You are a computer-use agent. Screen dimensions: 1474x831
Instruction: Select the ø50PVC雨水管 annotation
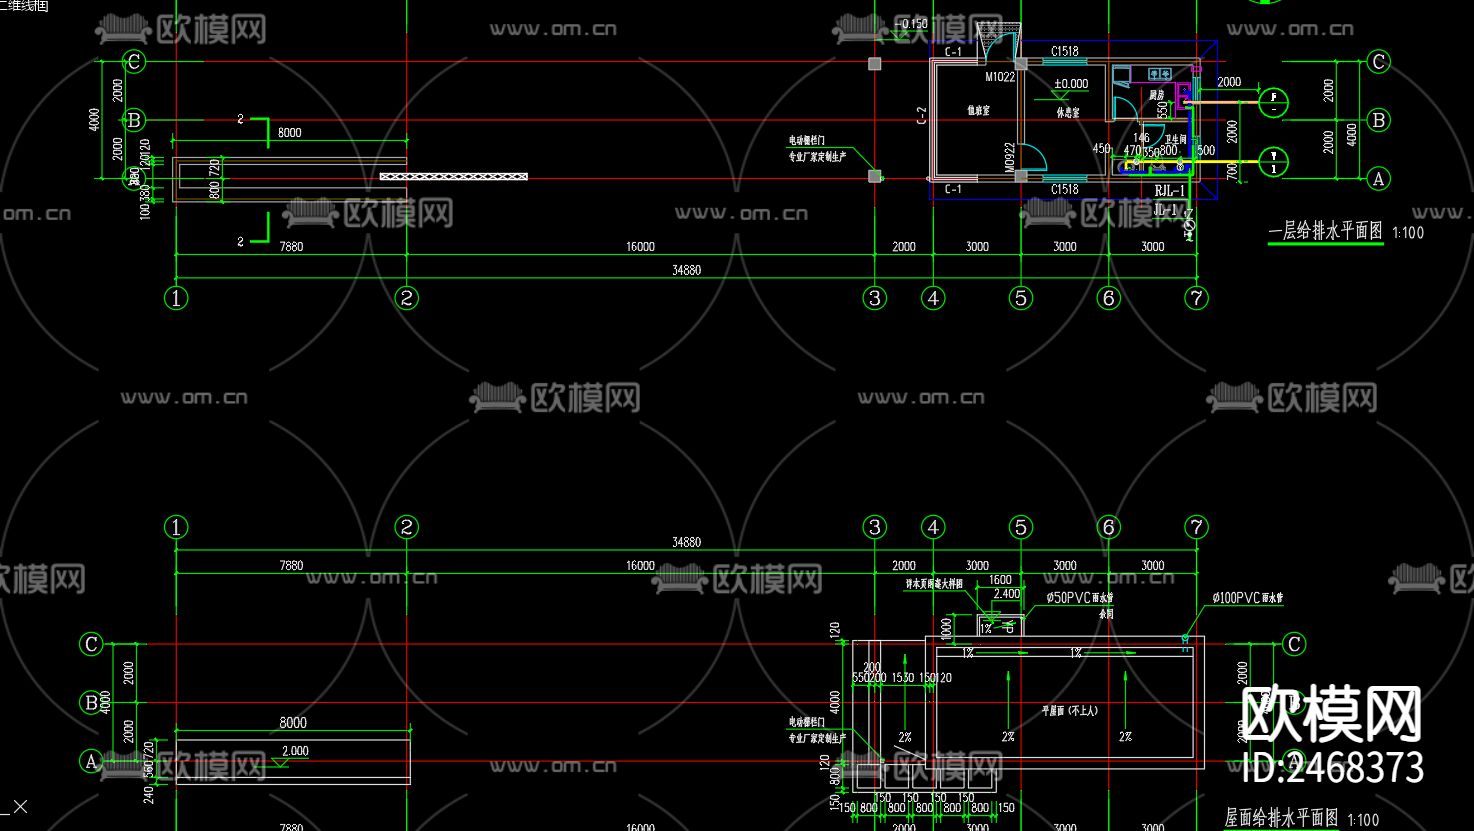[1081, 598]
